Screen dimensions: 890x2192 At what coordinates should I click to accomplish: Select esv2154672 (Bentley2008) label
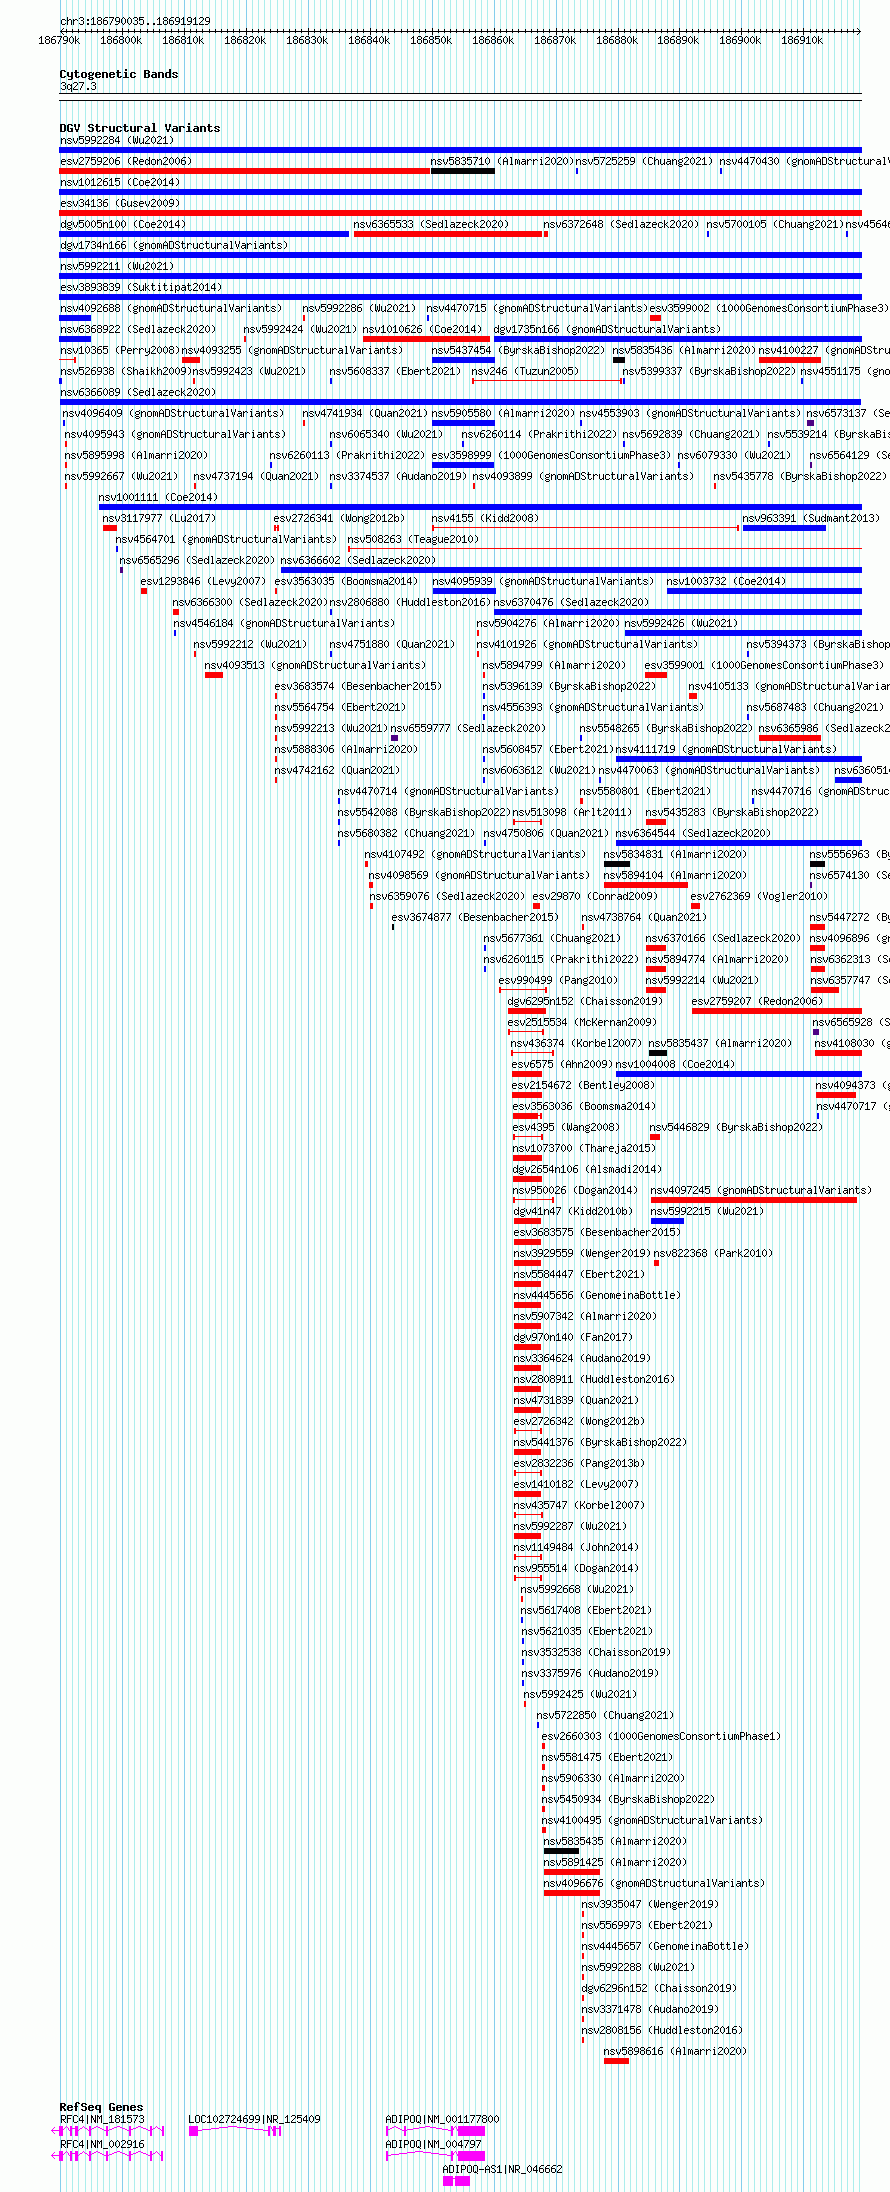click(x=584, y=1085)
